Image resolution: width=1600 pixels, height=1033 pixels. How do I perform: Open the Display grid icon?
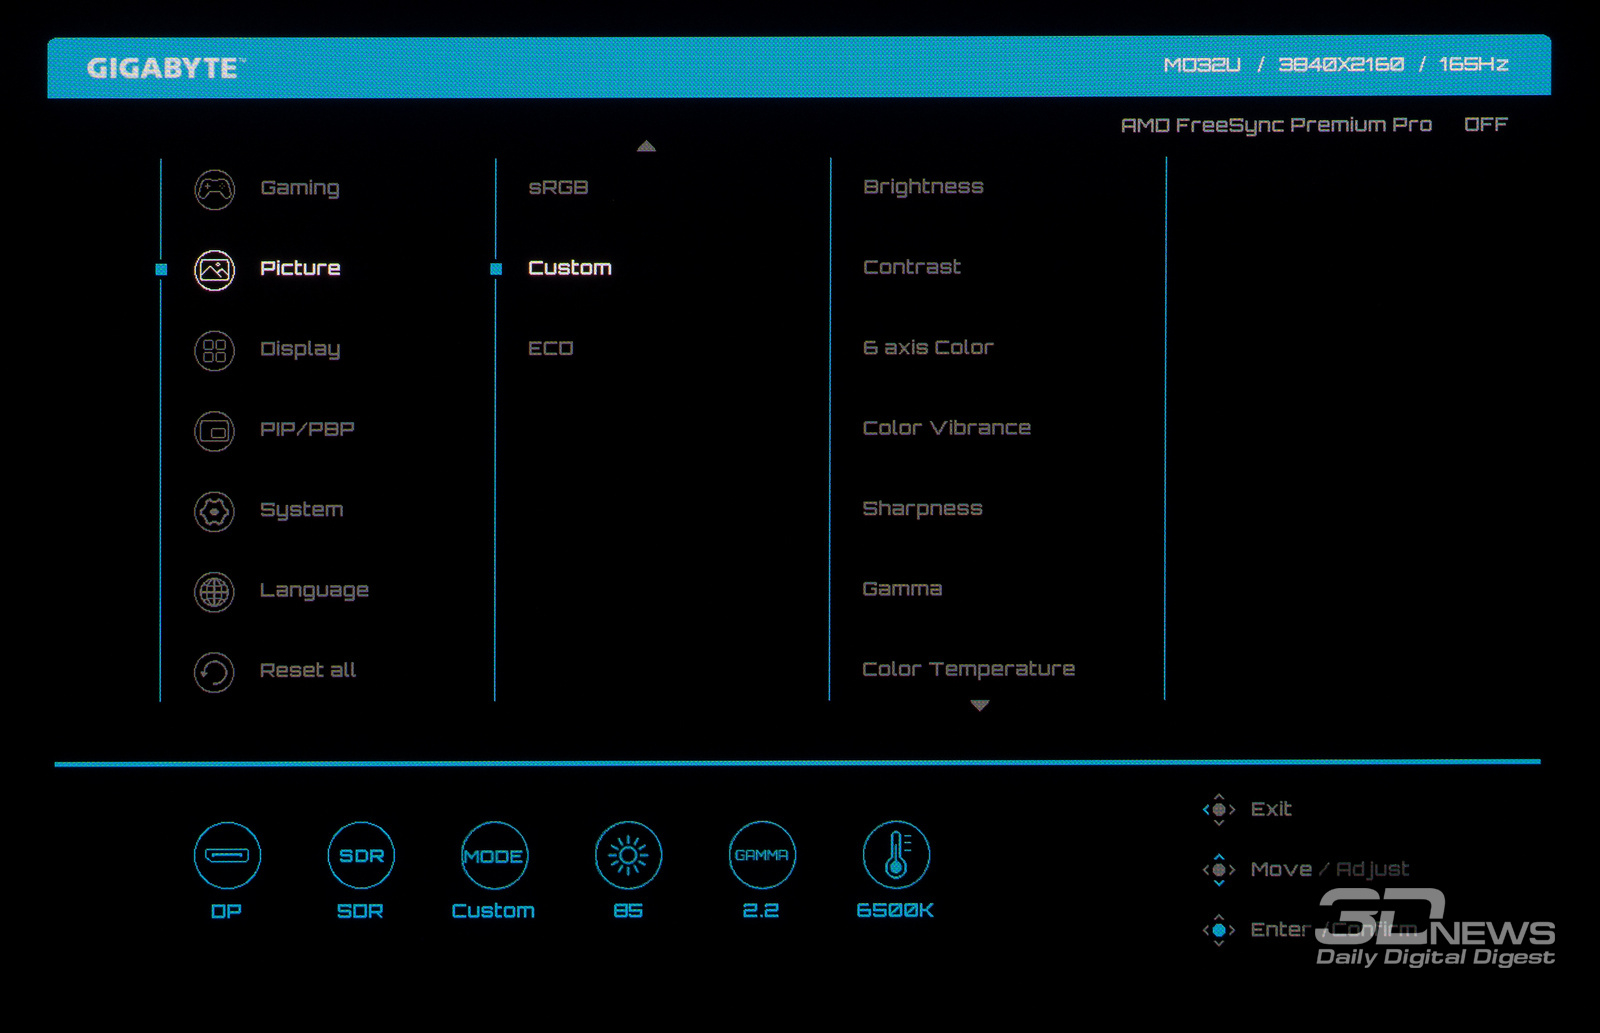click(x=214, y=350)
